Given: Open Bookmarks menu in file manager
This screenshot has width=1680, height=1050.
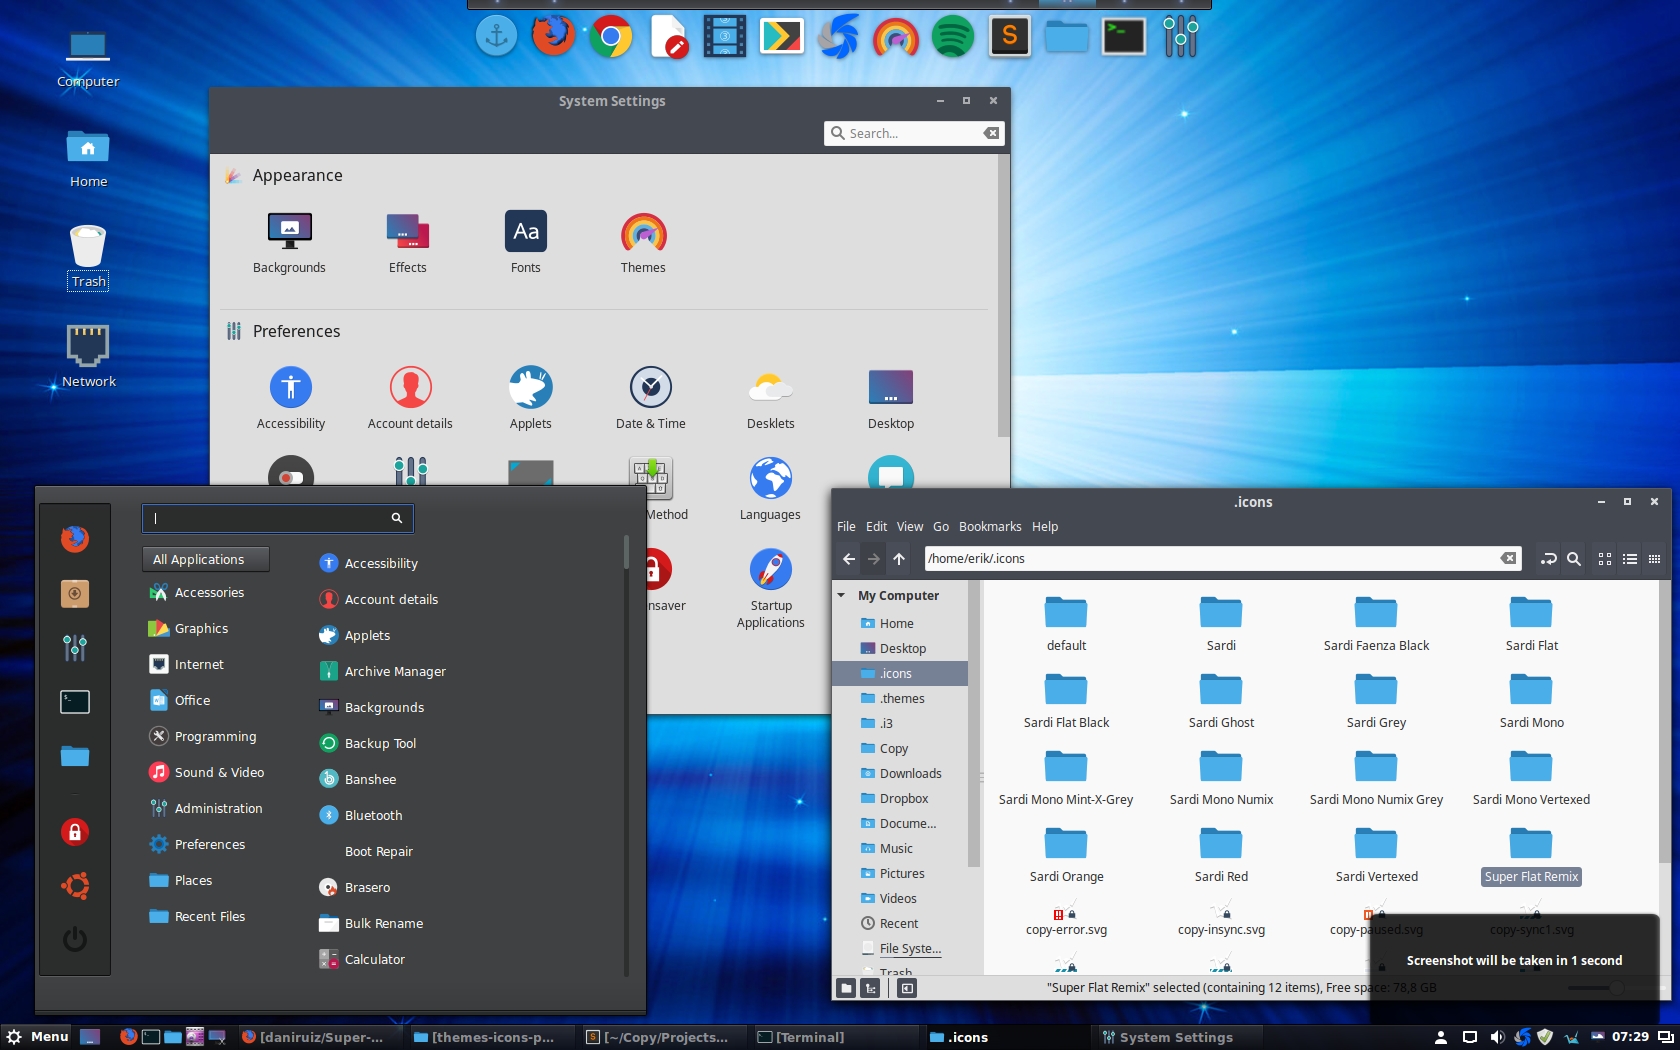Looking at the screenshot, I should (990, 526).
